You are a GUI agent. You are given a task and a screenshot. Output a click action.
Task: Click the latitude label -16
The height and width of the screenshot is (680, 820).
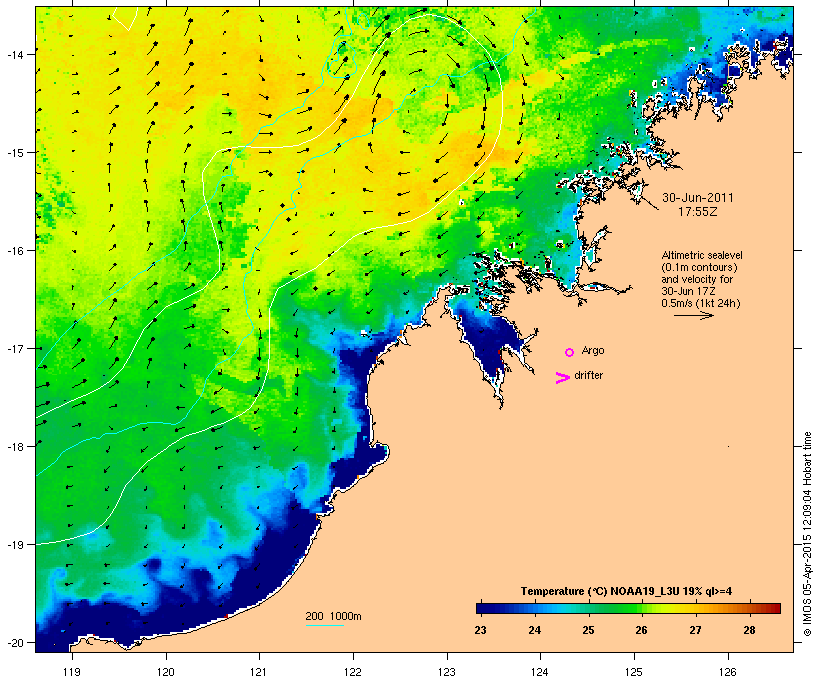[x=14, y=251]
